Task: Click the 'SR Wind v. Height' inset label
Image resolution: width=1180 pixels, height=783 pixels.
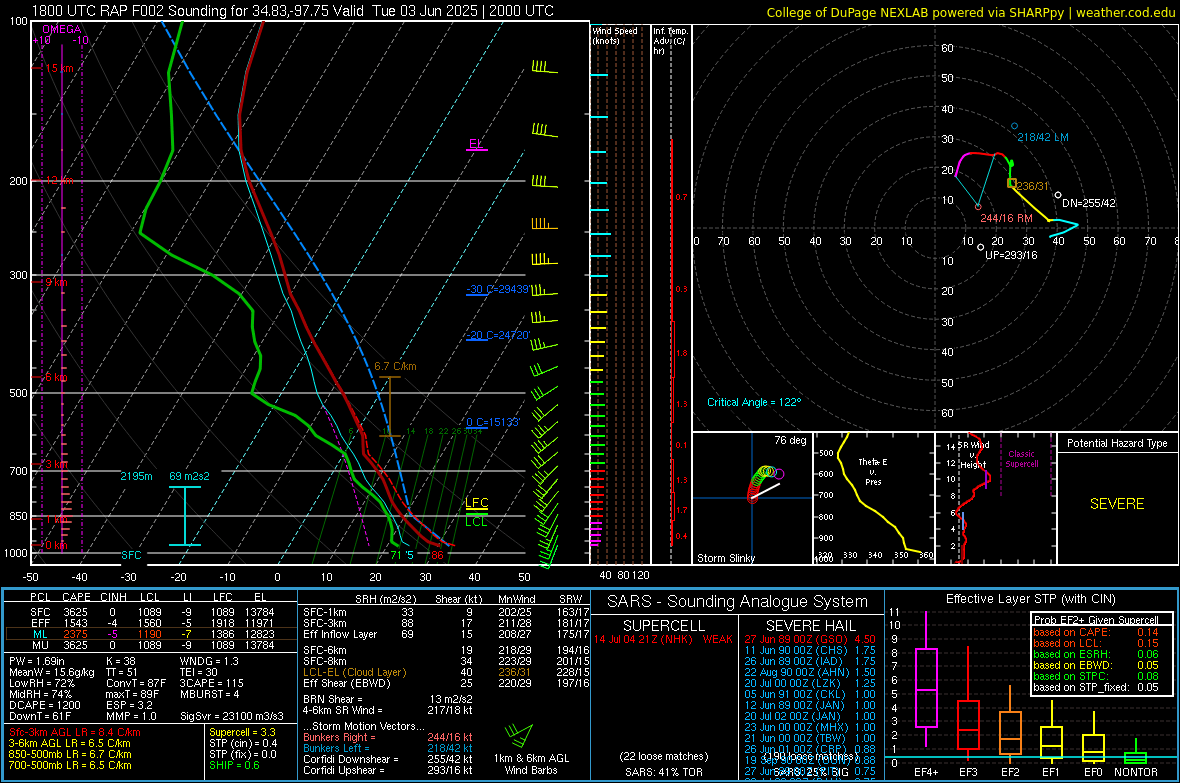Action: pyautogui.click(x=974, y=455)
